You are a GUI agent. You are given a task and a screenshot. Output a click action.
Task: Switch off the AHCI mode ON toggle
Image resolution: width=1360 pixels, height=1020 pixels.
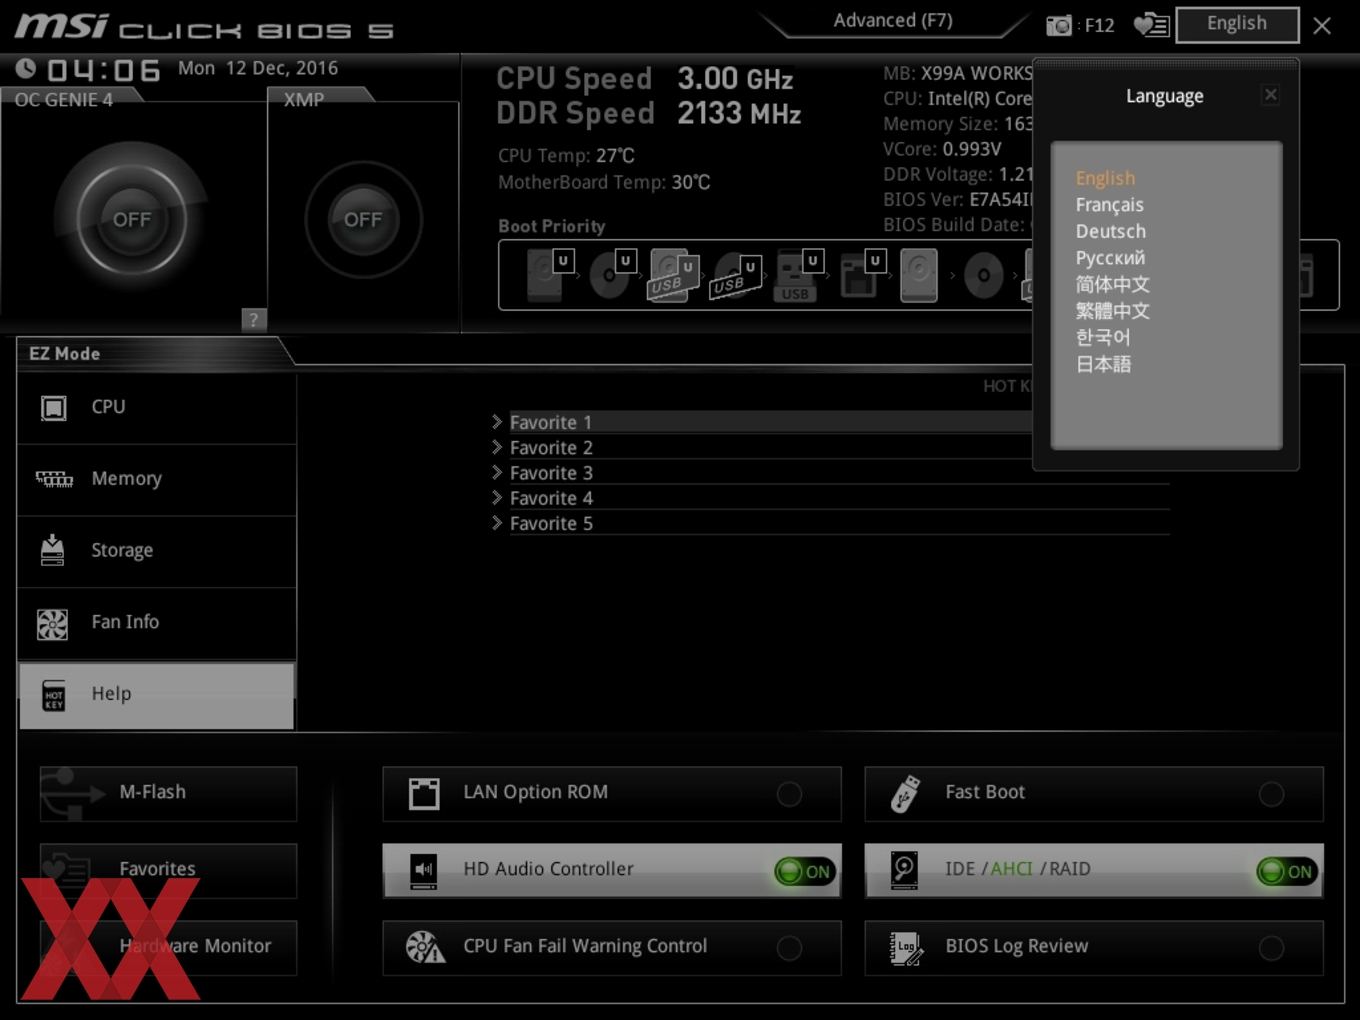click(1286, 871)
